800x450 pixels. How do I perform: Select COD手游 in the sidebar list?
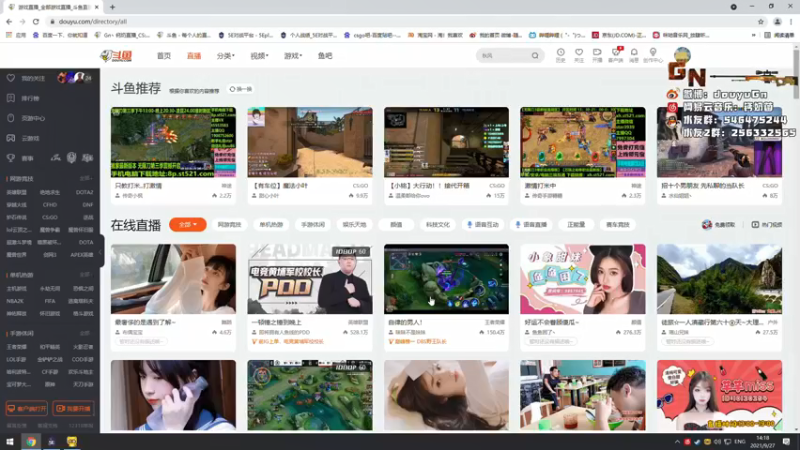(83, 359)
